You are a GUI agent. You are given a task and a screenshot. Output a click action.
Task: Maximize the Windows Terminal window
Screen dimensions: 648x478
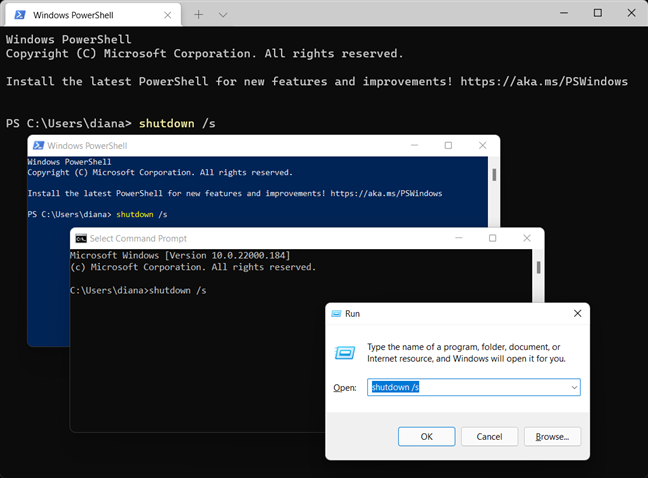(x=598, y=13)
